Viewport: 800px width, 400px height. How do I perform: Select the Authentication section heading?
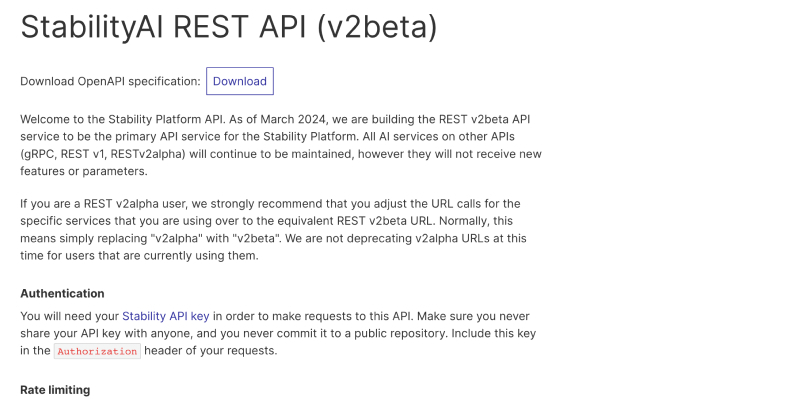coord(62,293)
